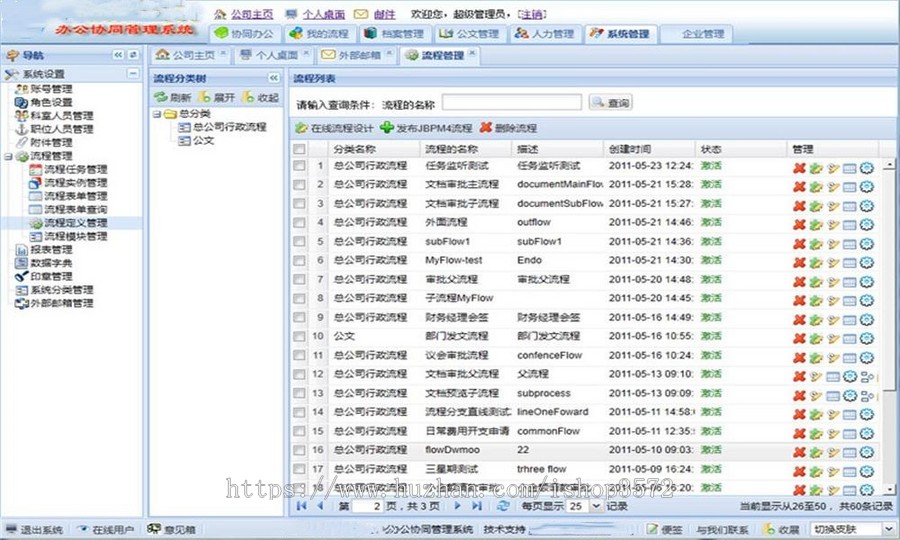Open the 每页显示 page size dropdown

pos(596,506)
